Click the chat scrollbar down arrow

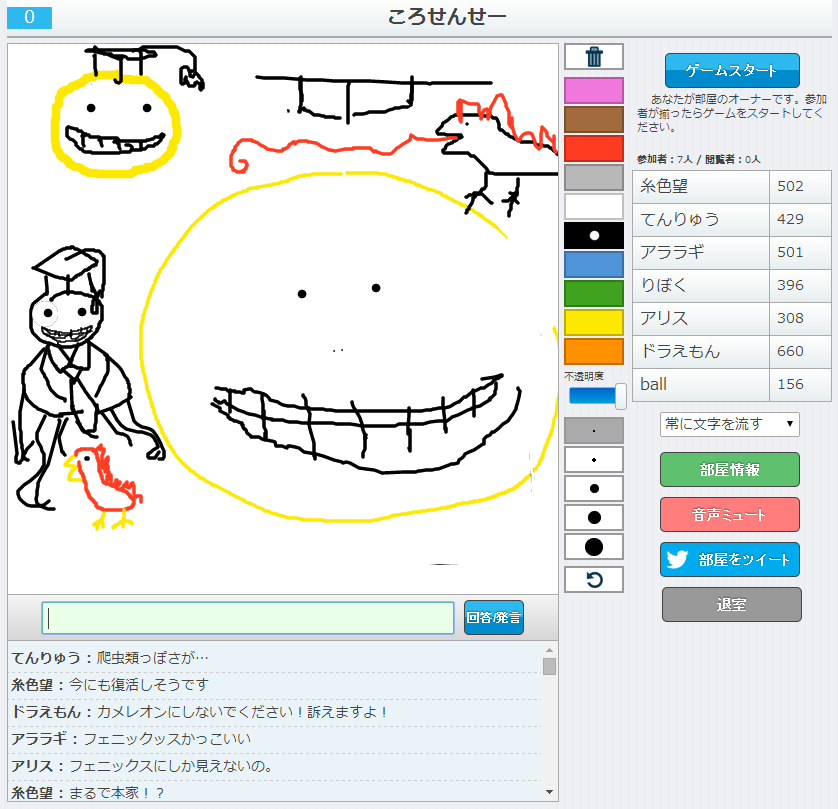[x=549, y=792]
